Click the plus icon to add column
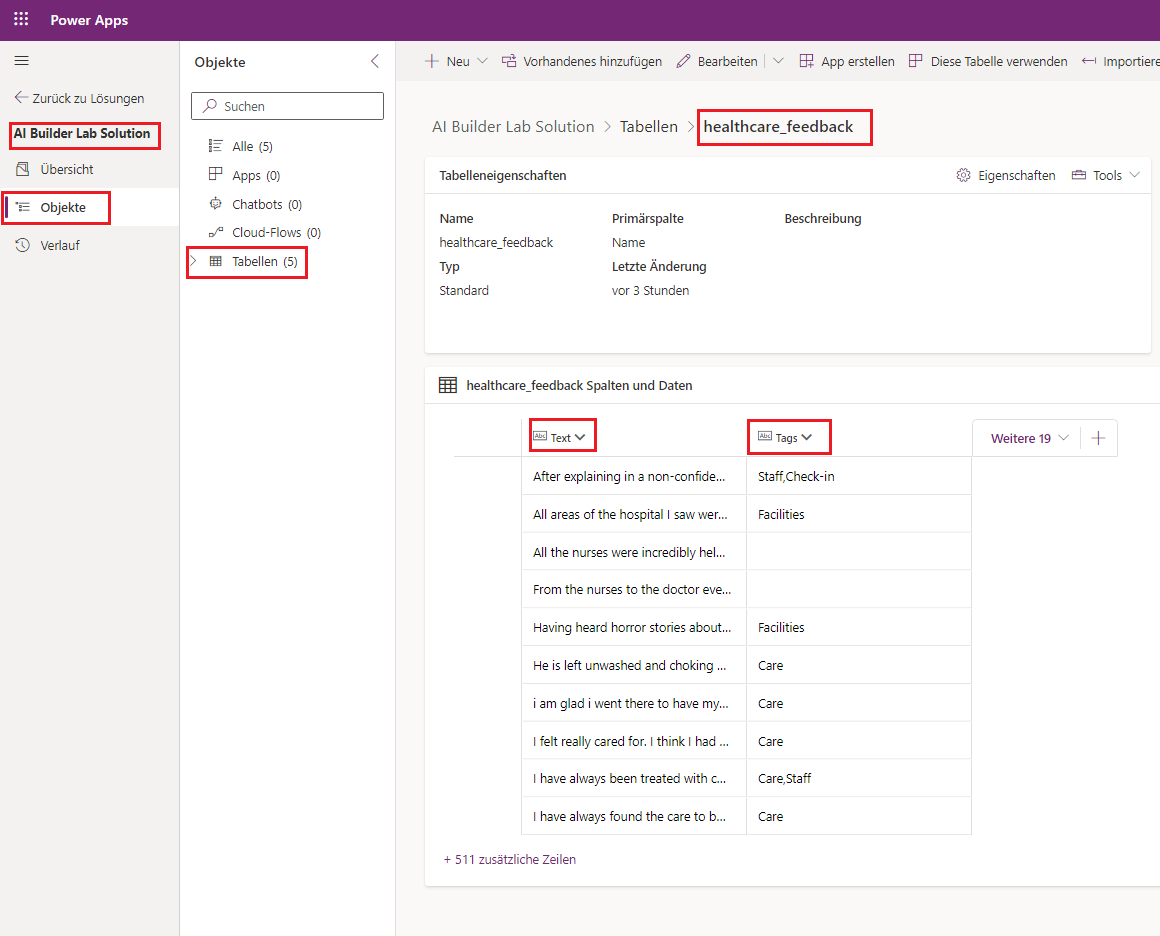Image resolution: width=1160 pixels, height=936 pixels. pos(1098,438)
